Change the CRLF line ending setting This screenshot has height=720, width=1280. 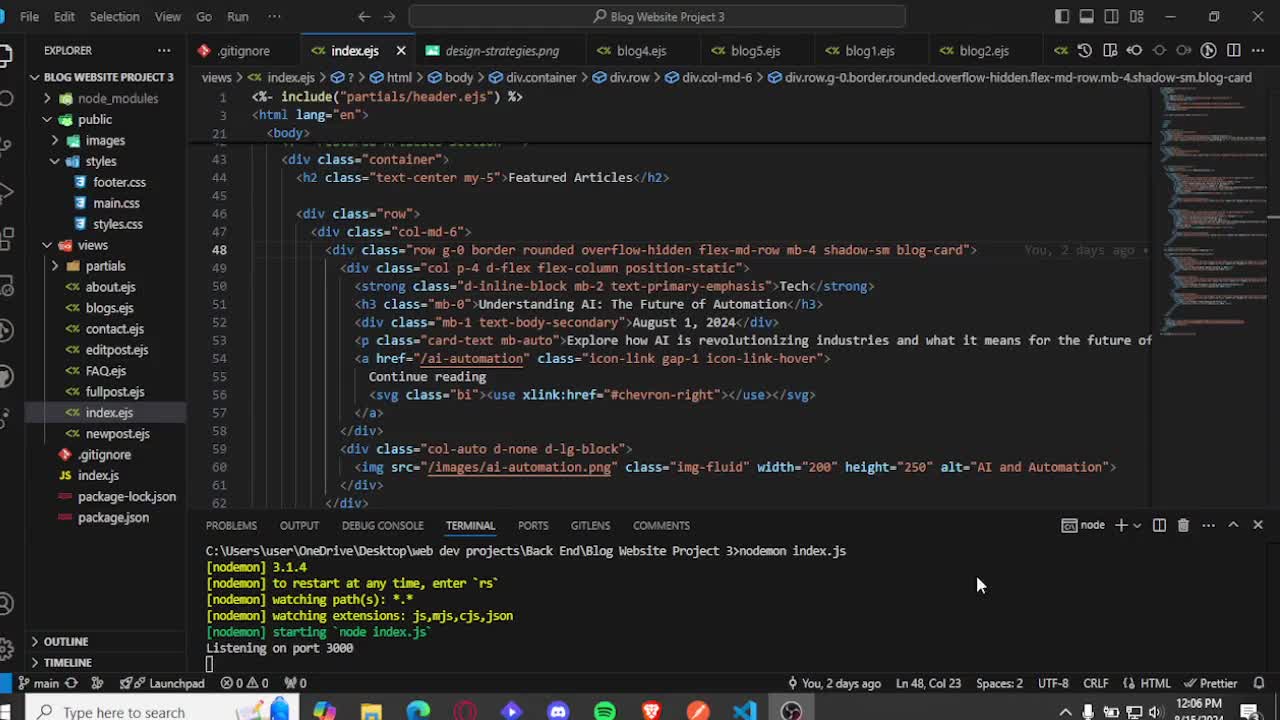tap(1095, 683)
